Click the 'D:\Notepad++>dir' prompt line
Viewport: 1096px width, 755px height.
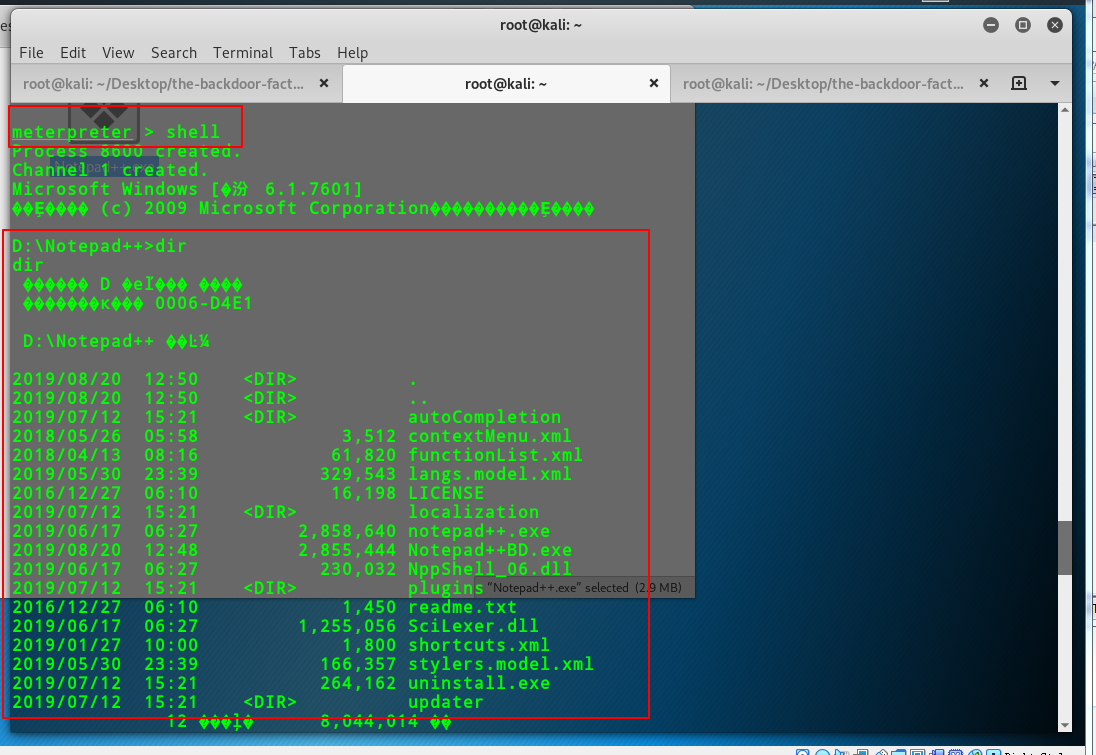coord(99,246)
